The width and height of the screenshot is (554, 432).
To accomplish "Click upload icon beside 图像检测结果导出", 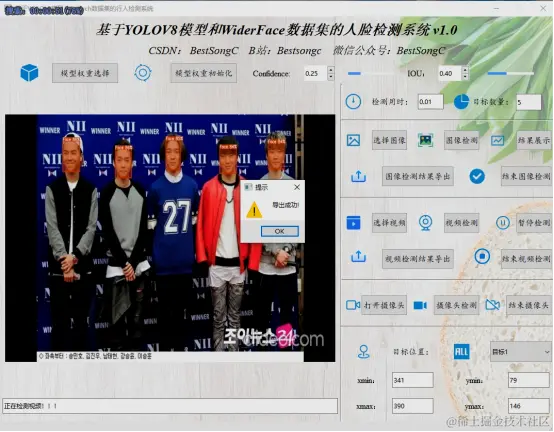I will pos(358,176).
